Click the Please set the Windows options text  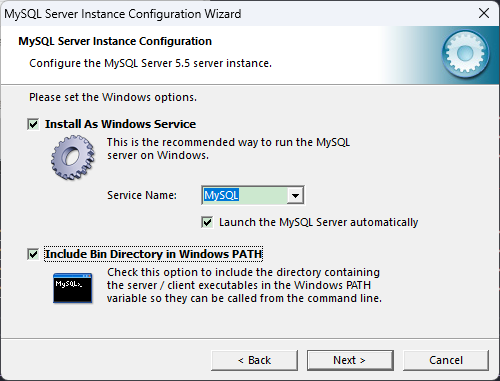click(x=113, y=97)
